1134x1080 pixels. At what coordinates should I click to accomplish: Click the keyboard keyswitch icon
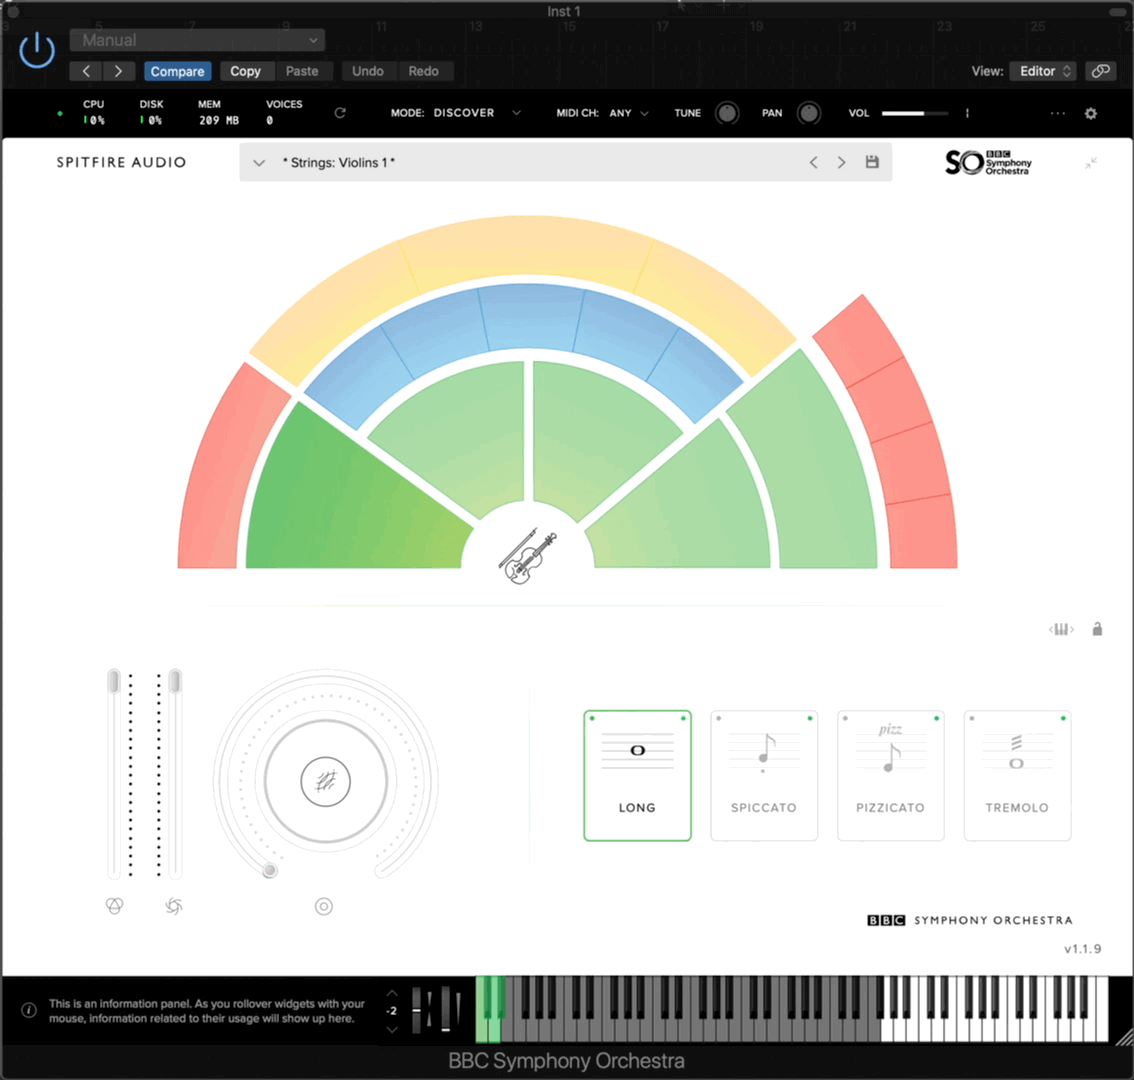(1061, 629)
